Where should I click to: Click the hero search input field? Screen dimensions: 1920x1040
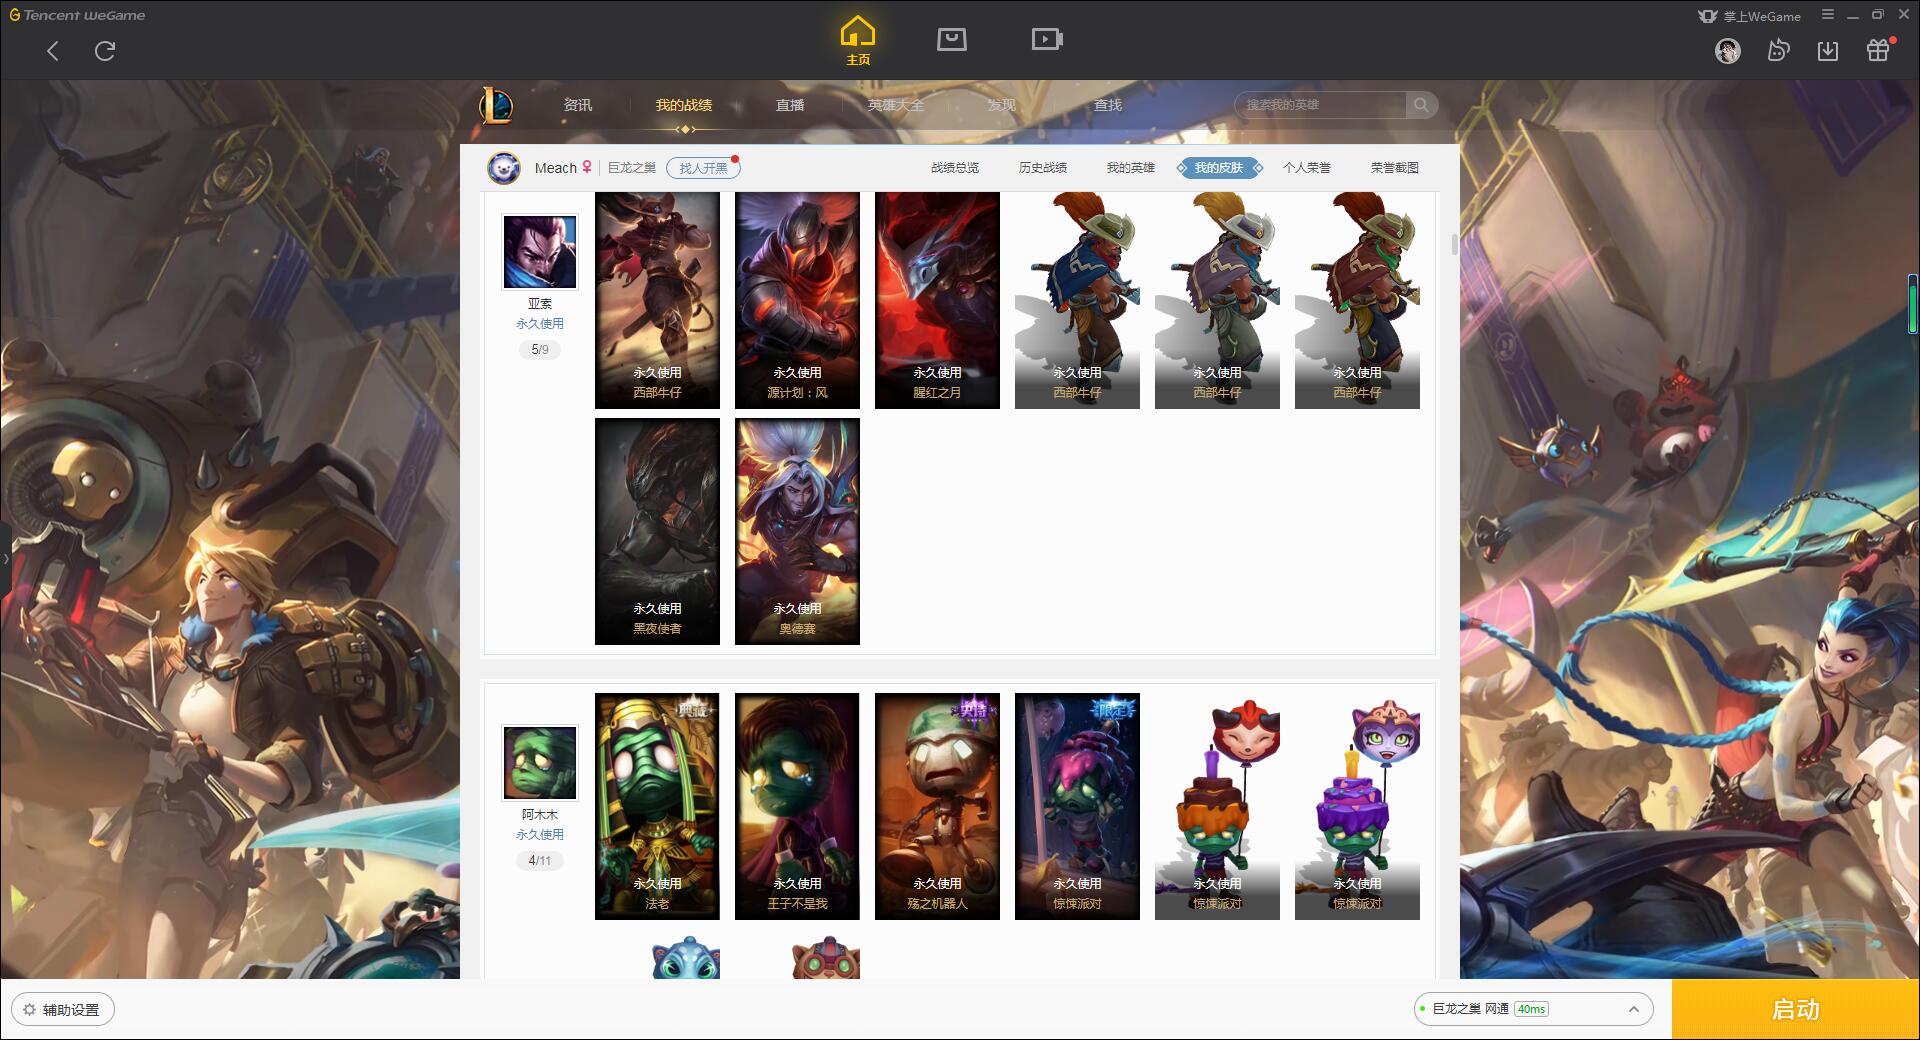point(1322,105)
